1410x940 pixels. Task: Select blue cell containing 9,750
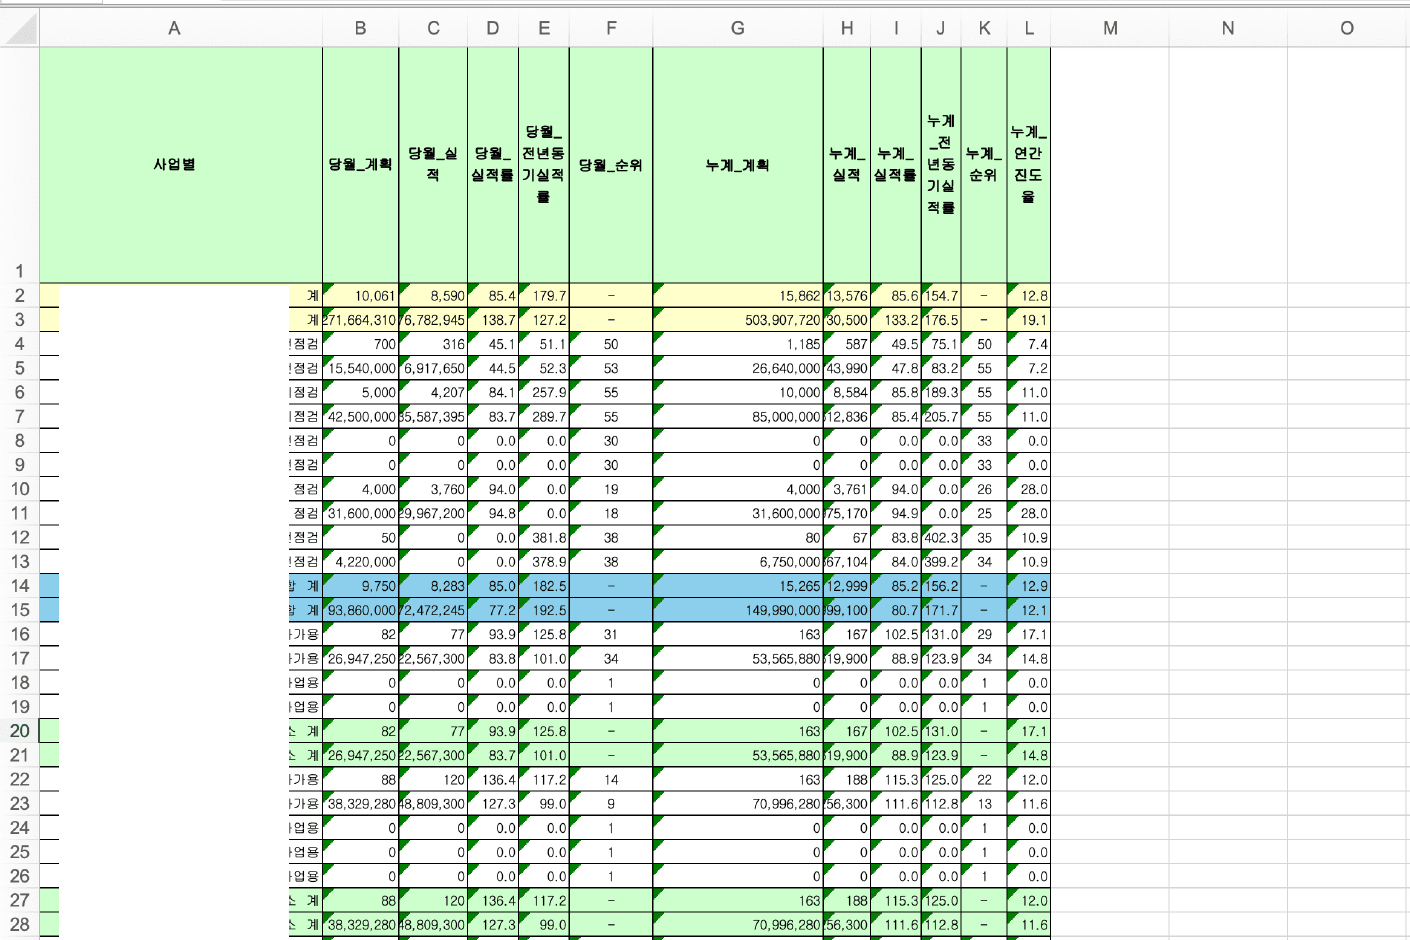click(360, 586)
